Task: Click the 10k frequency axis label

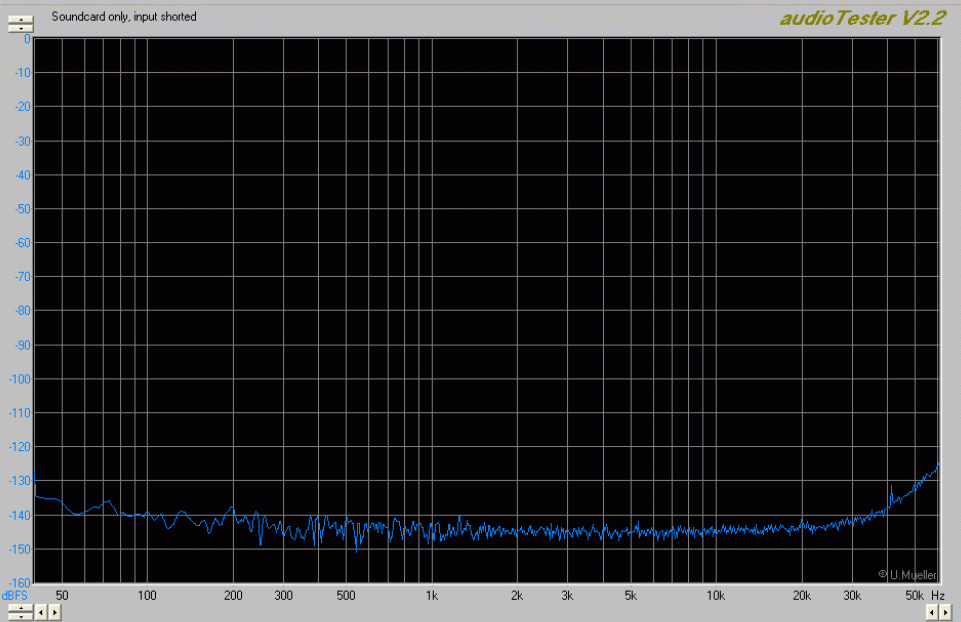Action: [x=715, y=596]
